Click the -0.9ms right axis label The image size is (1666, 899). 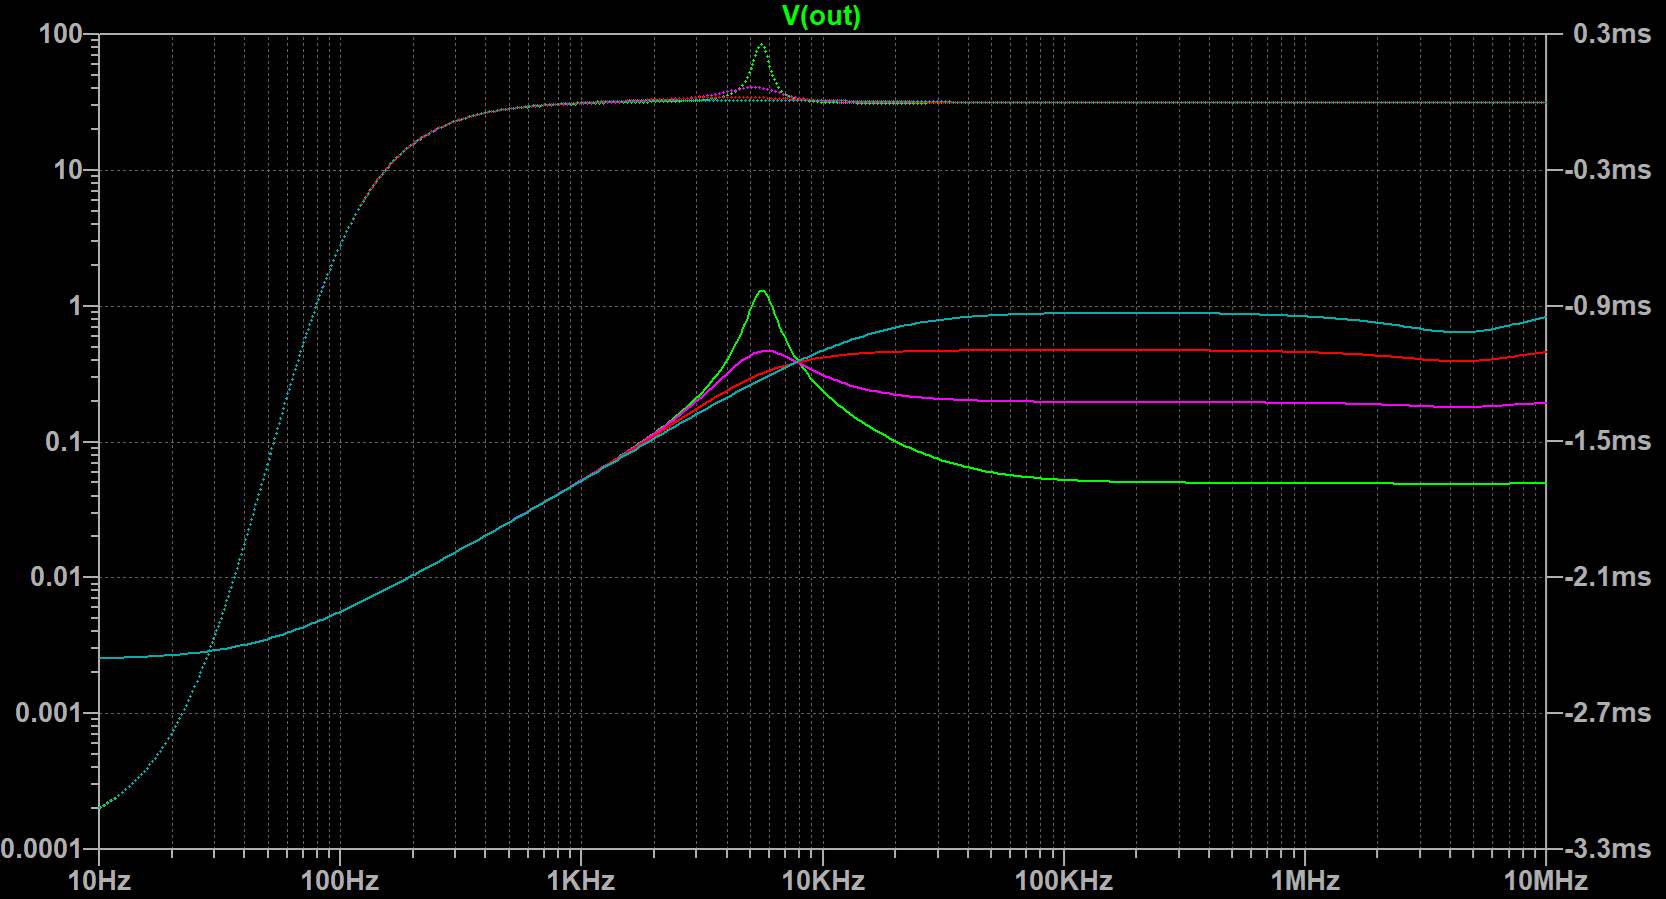coord(1607,306)
